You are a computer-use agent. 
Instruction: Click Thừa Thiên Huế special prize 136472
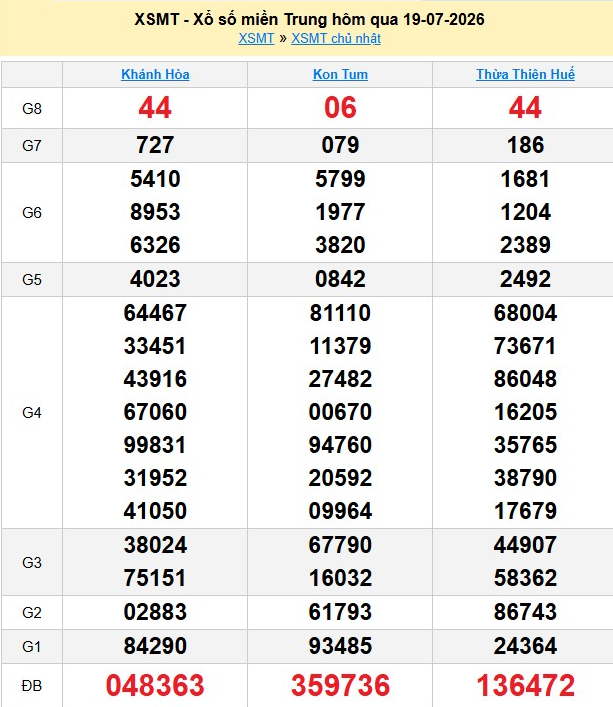coord(526,685)
